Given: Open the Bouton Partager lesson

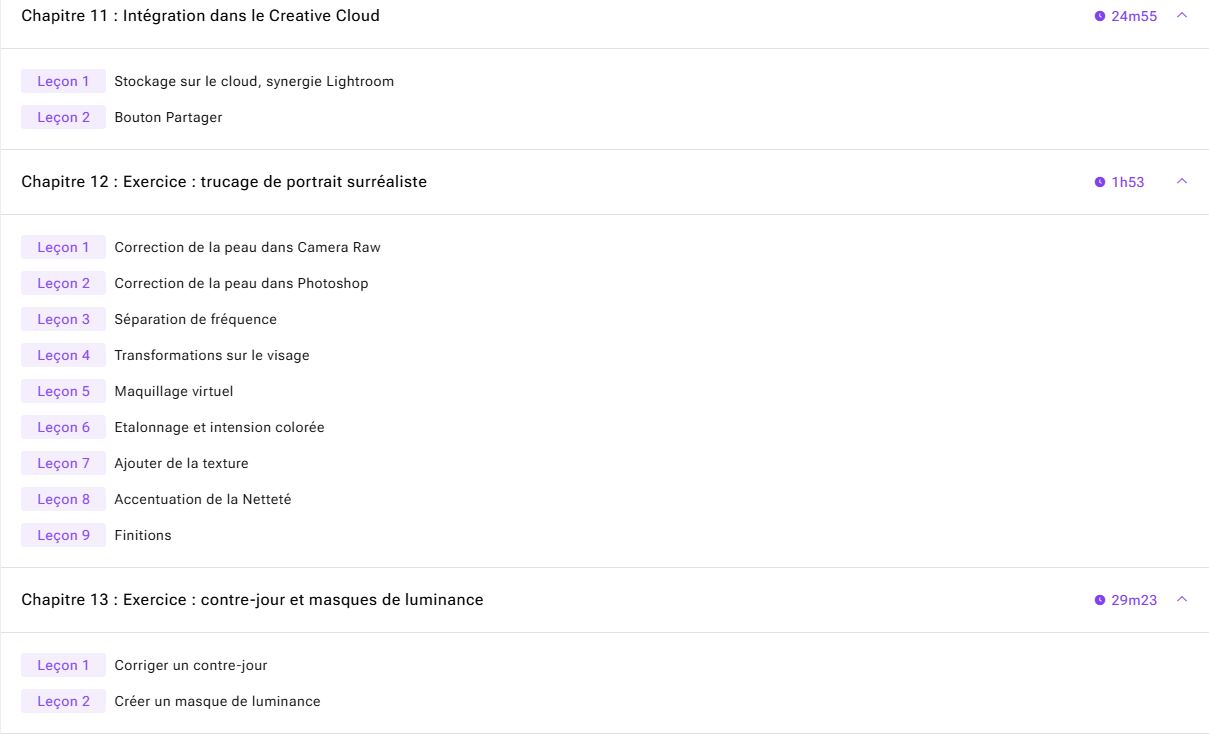Looking at the screenshot, I should (x=168, y=117).
